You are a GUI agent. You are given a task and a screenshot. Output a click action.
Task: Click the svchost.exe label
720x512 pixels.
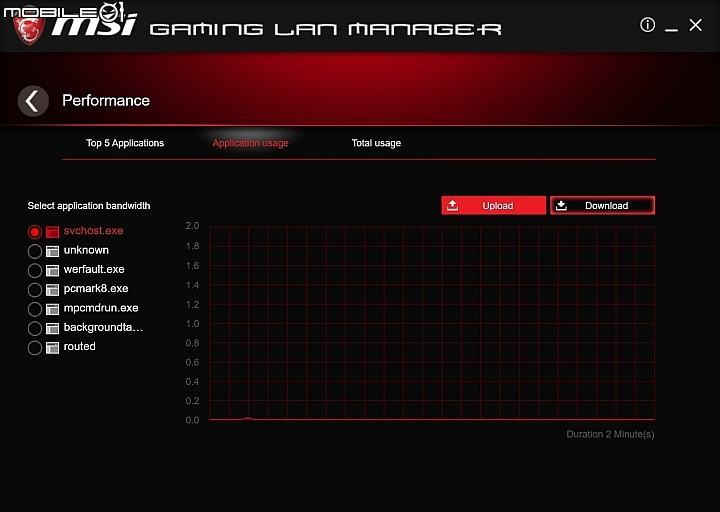[93, 231]
